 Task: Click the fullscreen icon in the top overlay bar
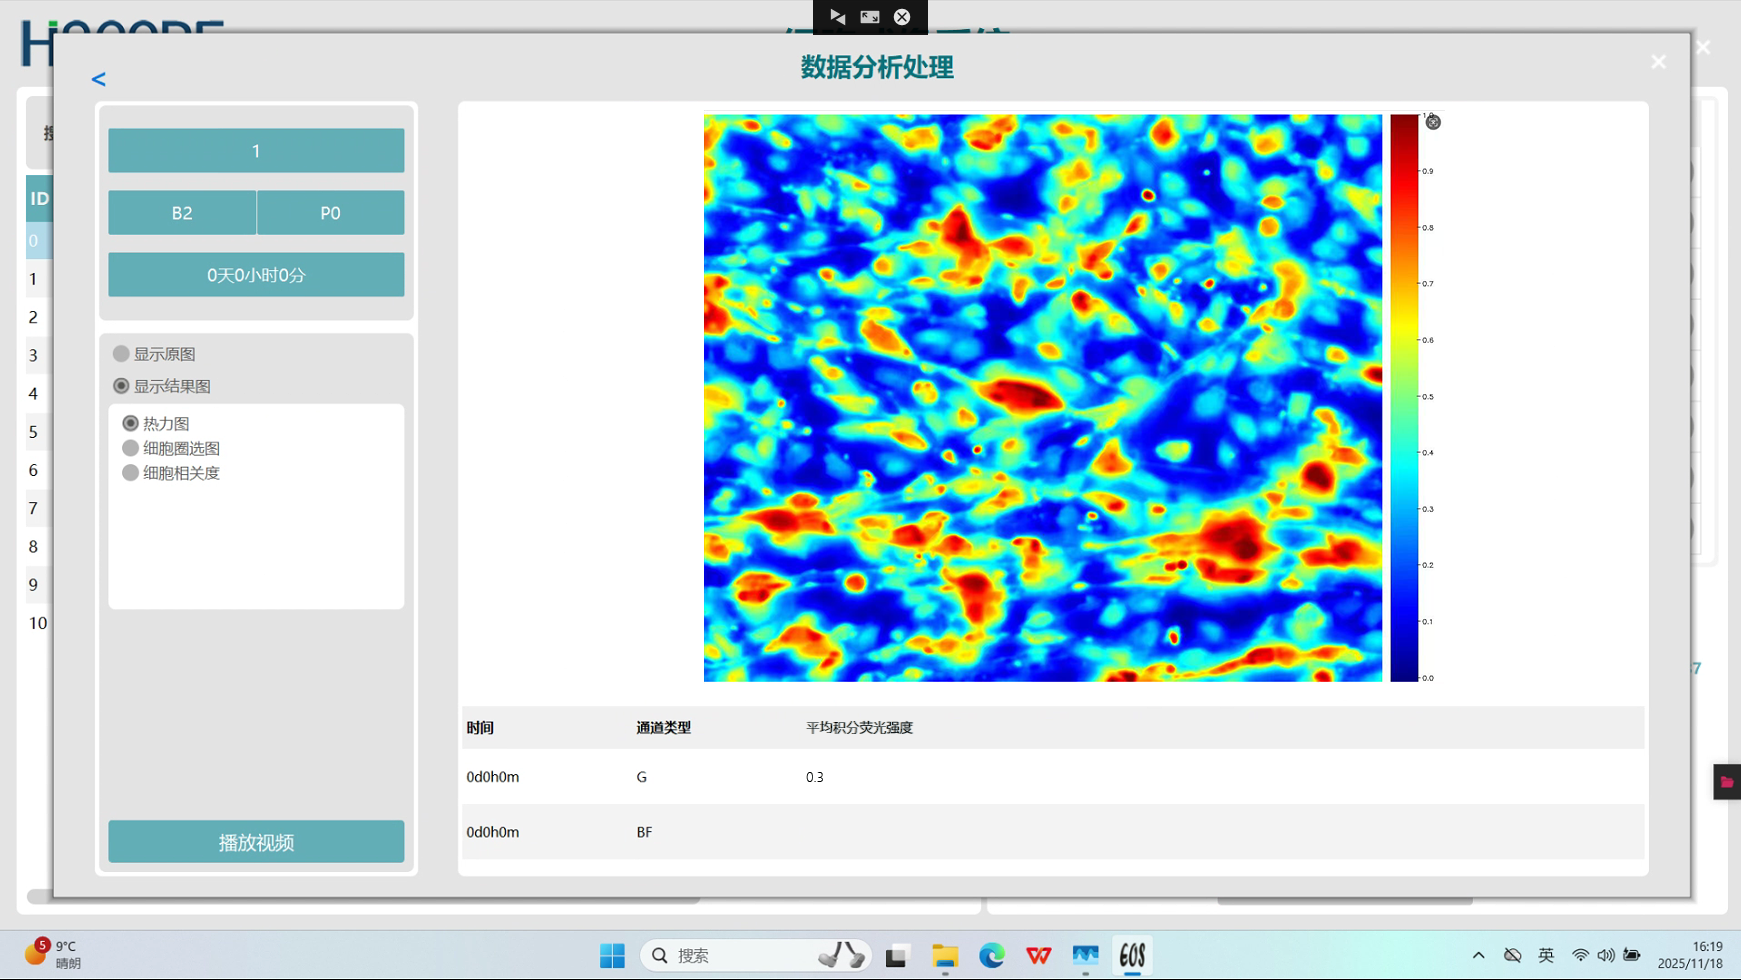870,17
